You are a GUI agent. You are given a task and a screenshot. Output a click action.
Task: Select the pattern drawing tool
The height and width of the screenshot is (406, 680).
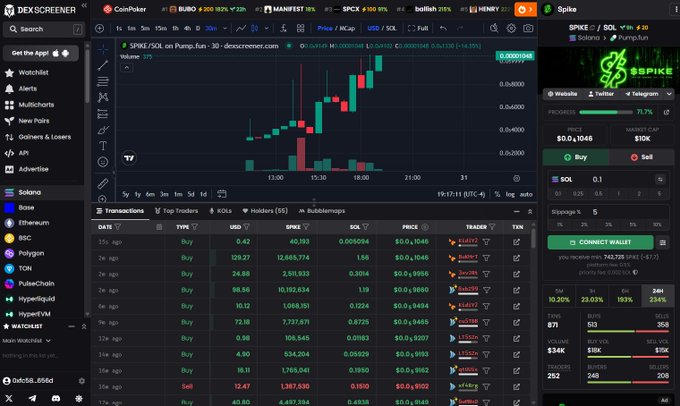click(x=103, y=97)
